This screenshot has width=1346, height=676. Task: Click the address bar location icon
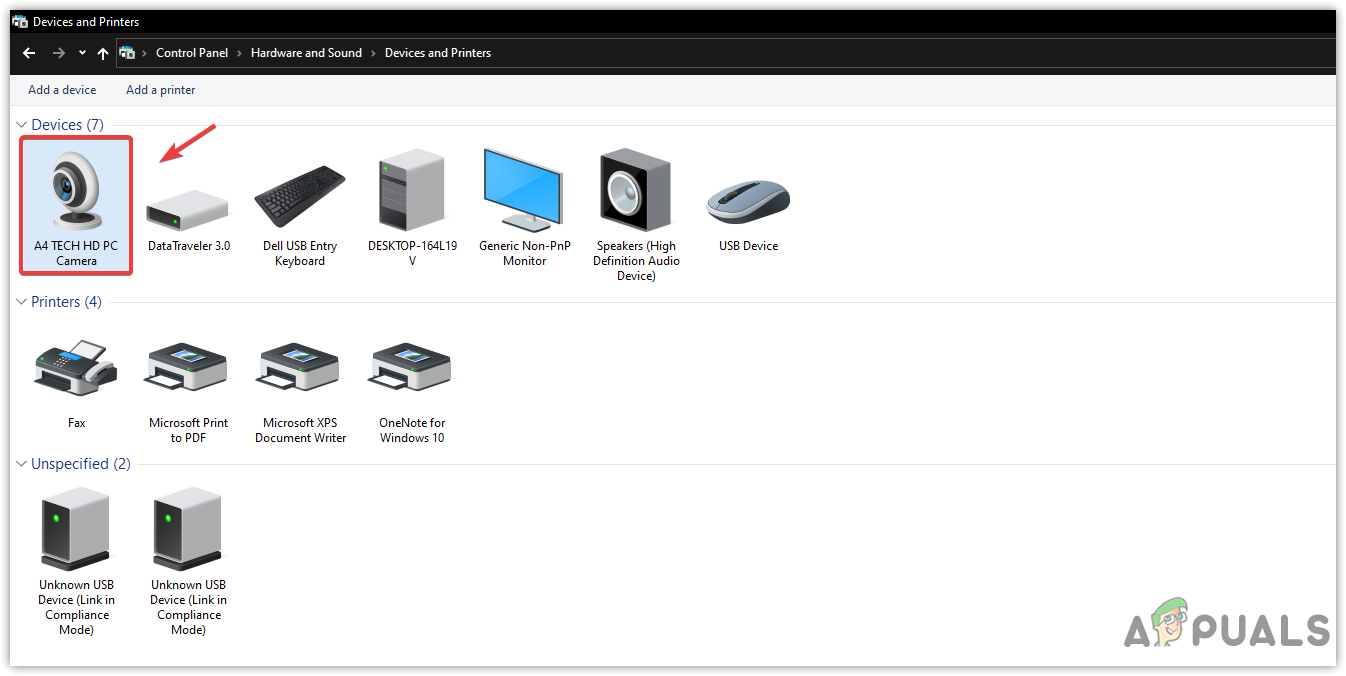[127, 53]
